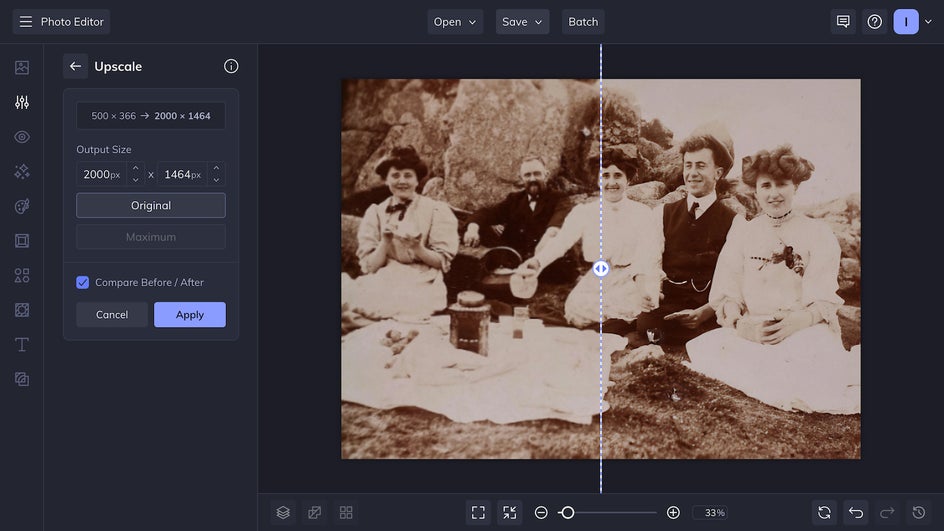944x531 pixels.
Task: Expand the Save dropdown menu
Action: pyautogui.click(x=522, y=22)
